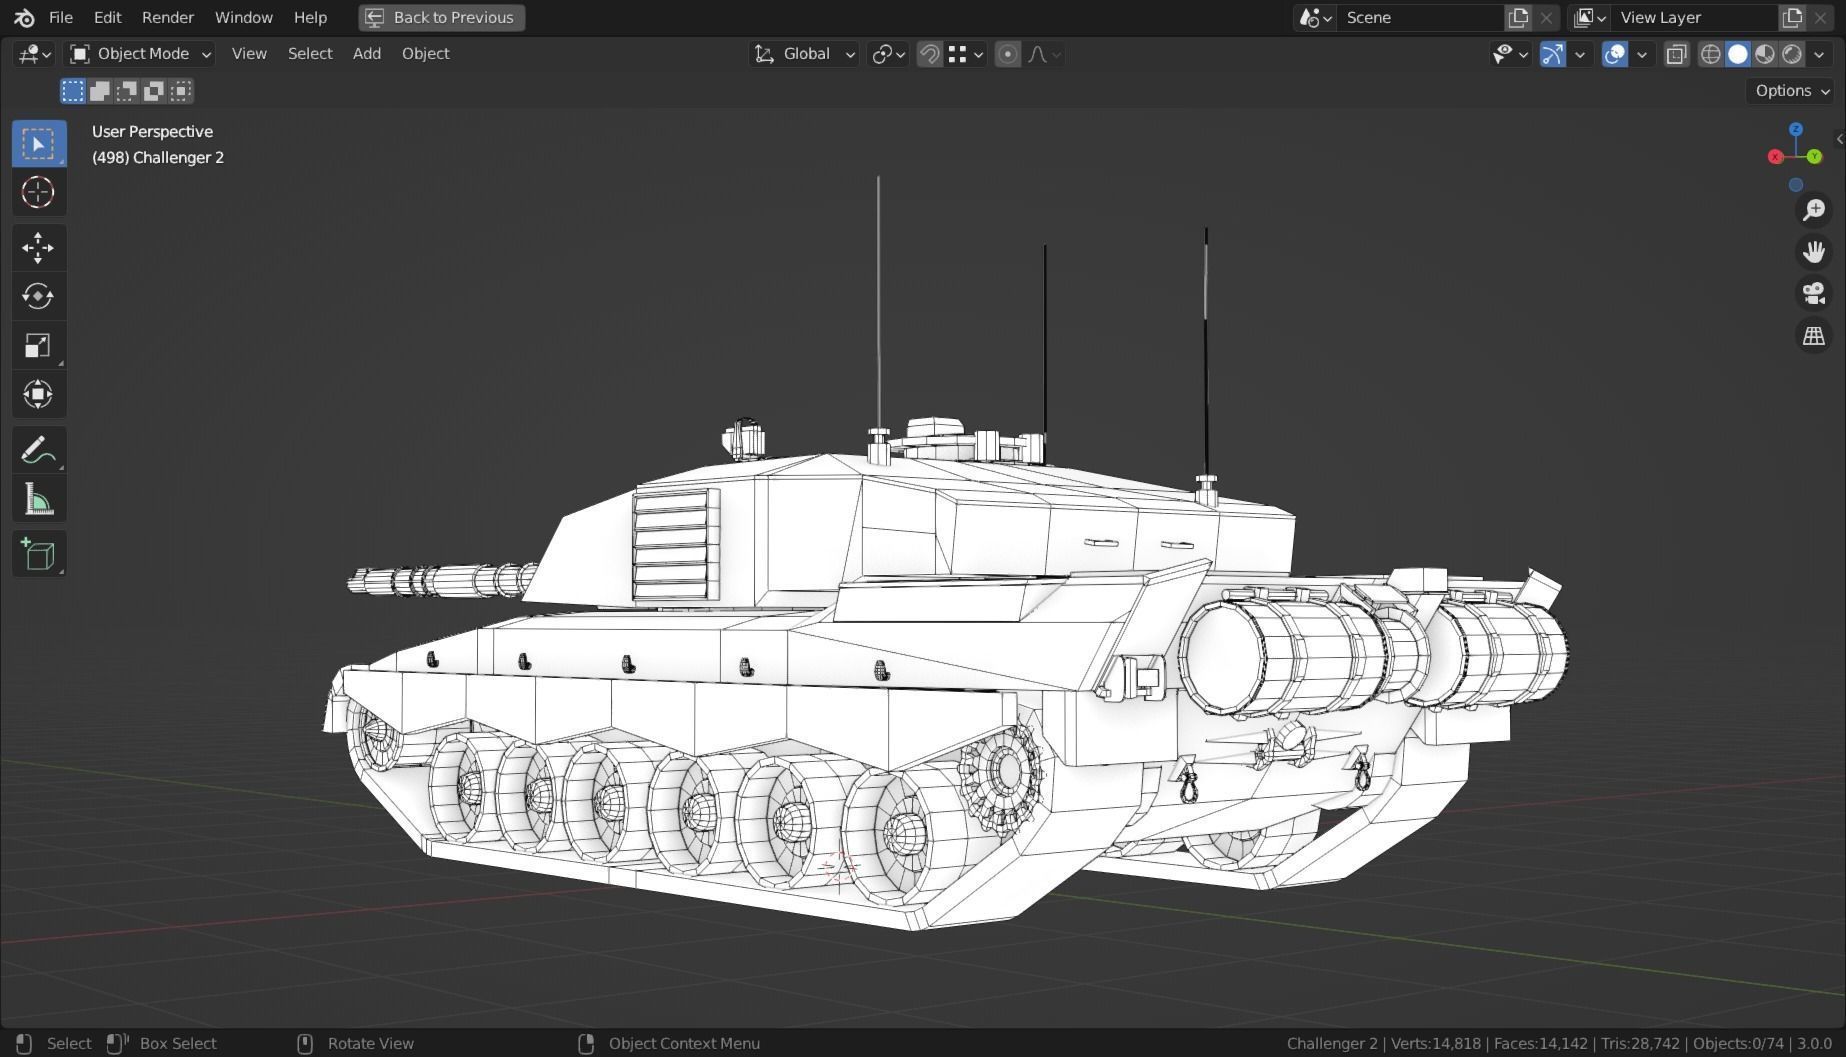
Task: Select the Transform tool
Action: pyautogui.click(x=38, y=394)
